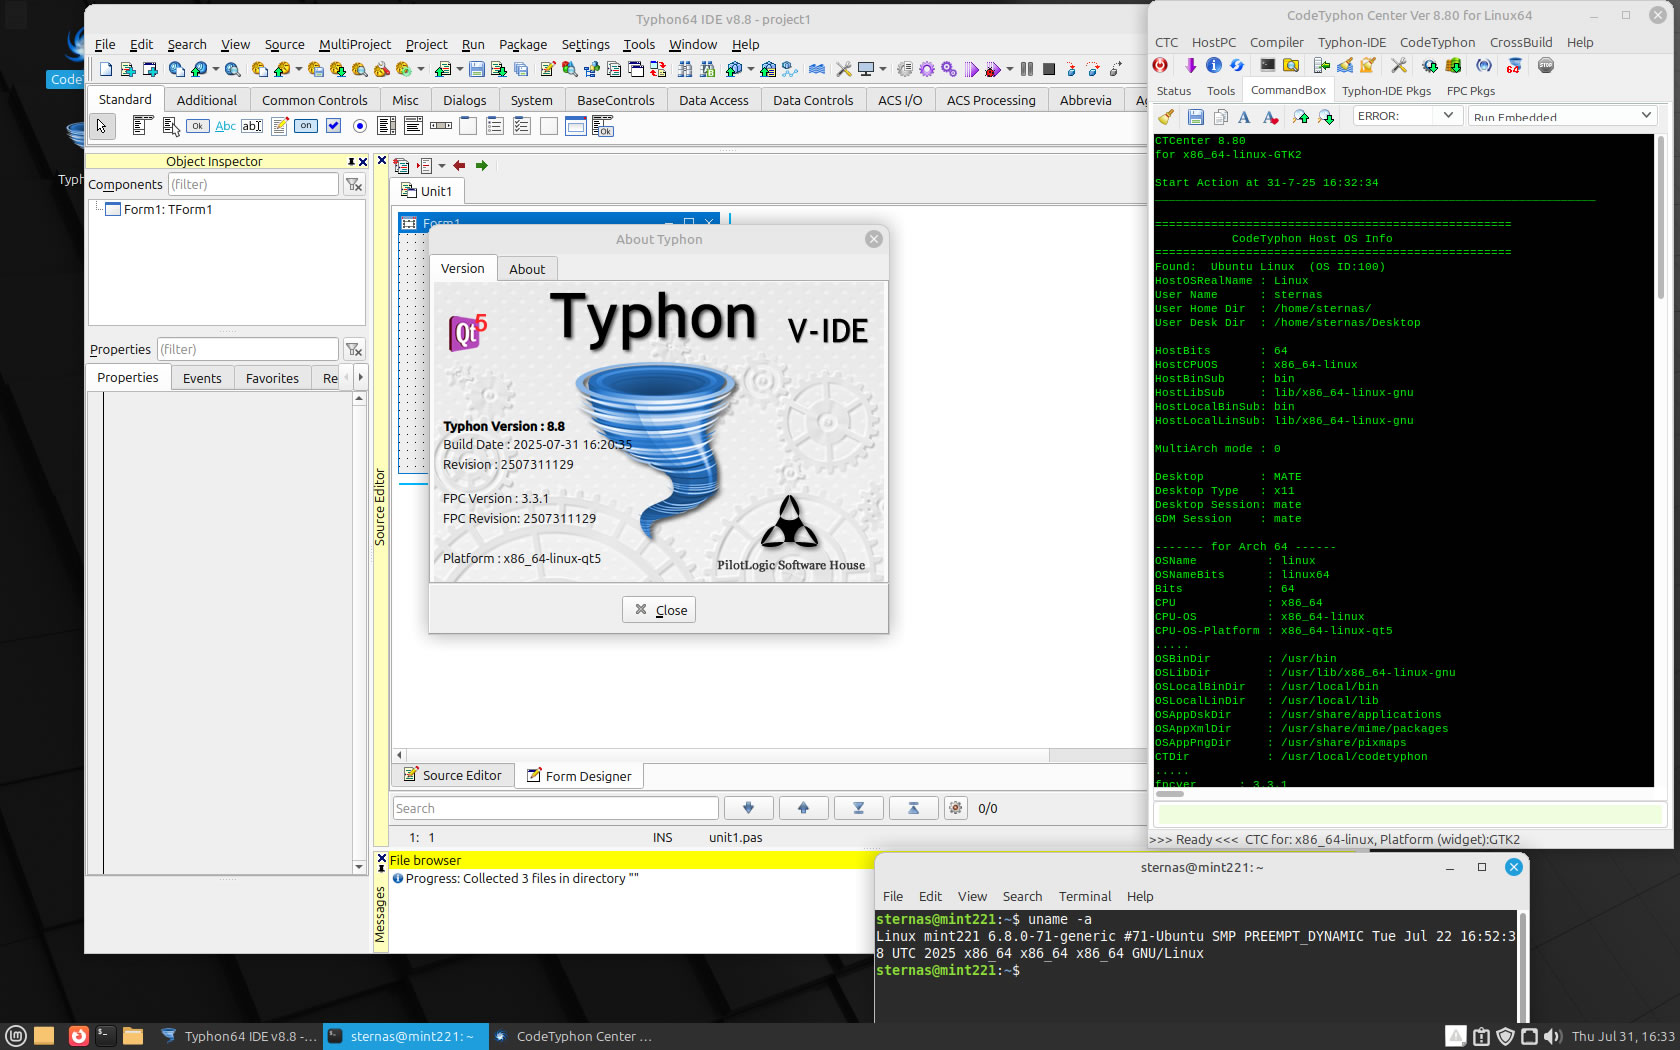
Task: Open the ERROR: combo box in CommandBox
Action: pyautogui.click(x=1408, y=116)
